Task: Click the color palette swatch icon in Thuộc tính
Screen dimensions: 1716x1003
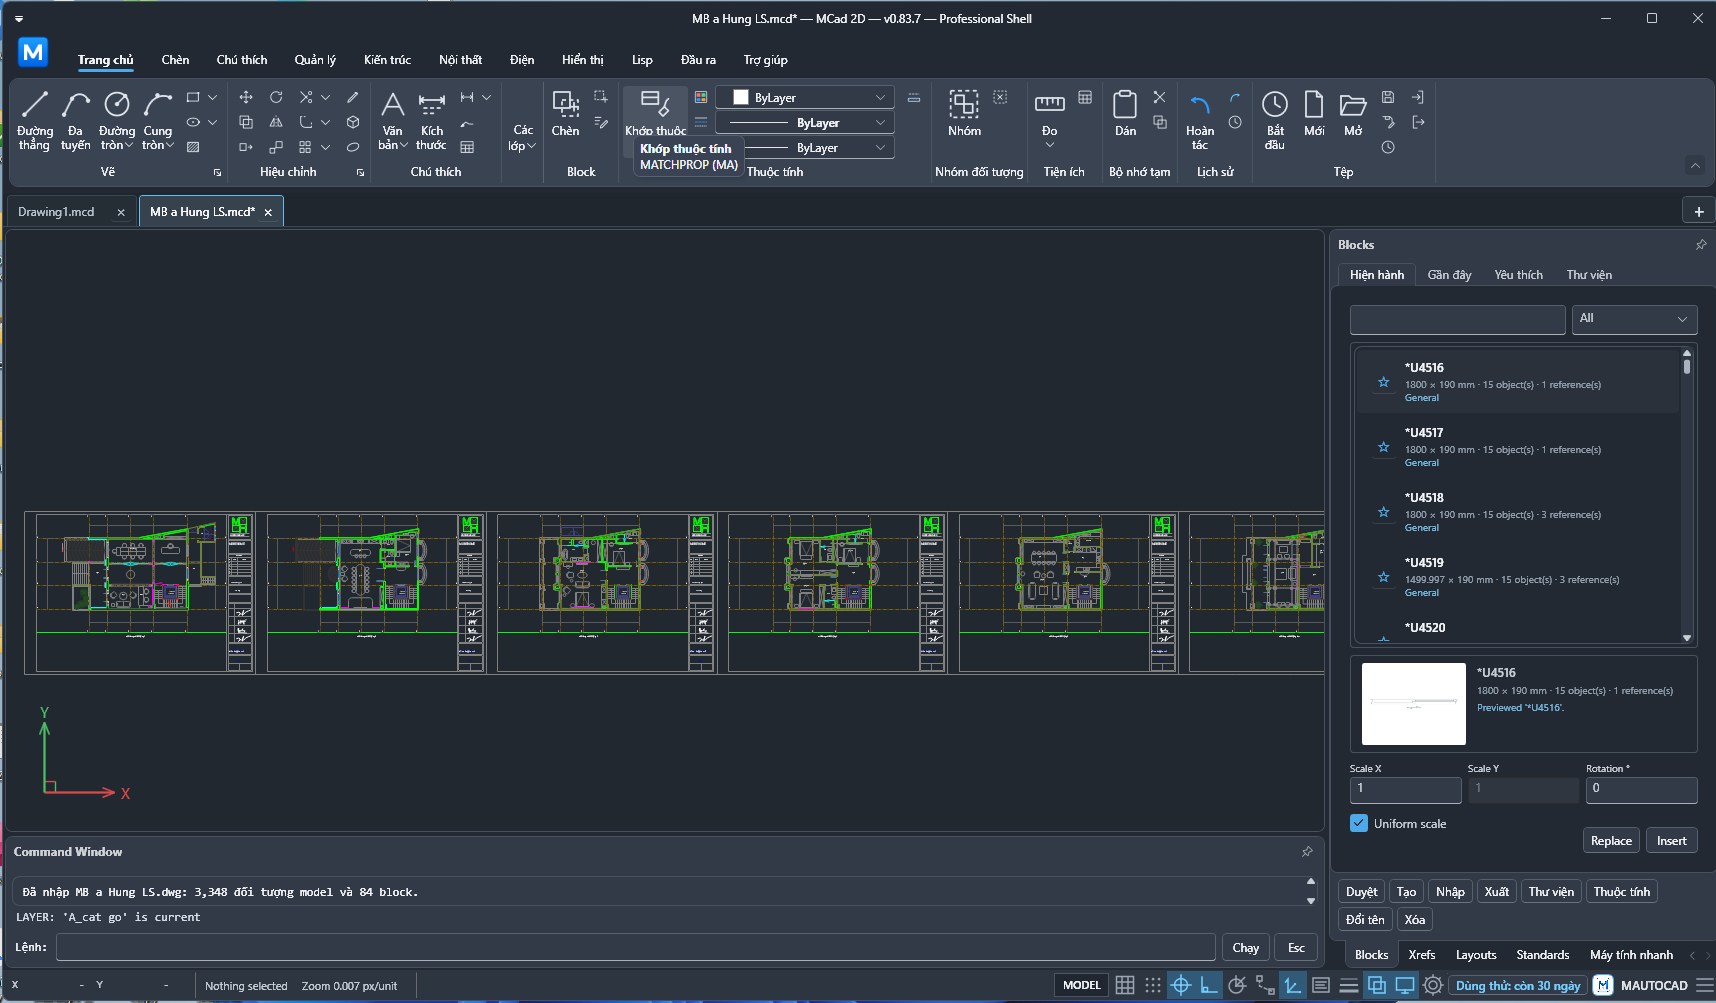Action: [701, 97]
